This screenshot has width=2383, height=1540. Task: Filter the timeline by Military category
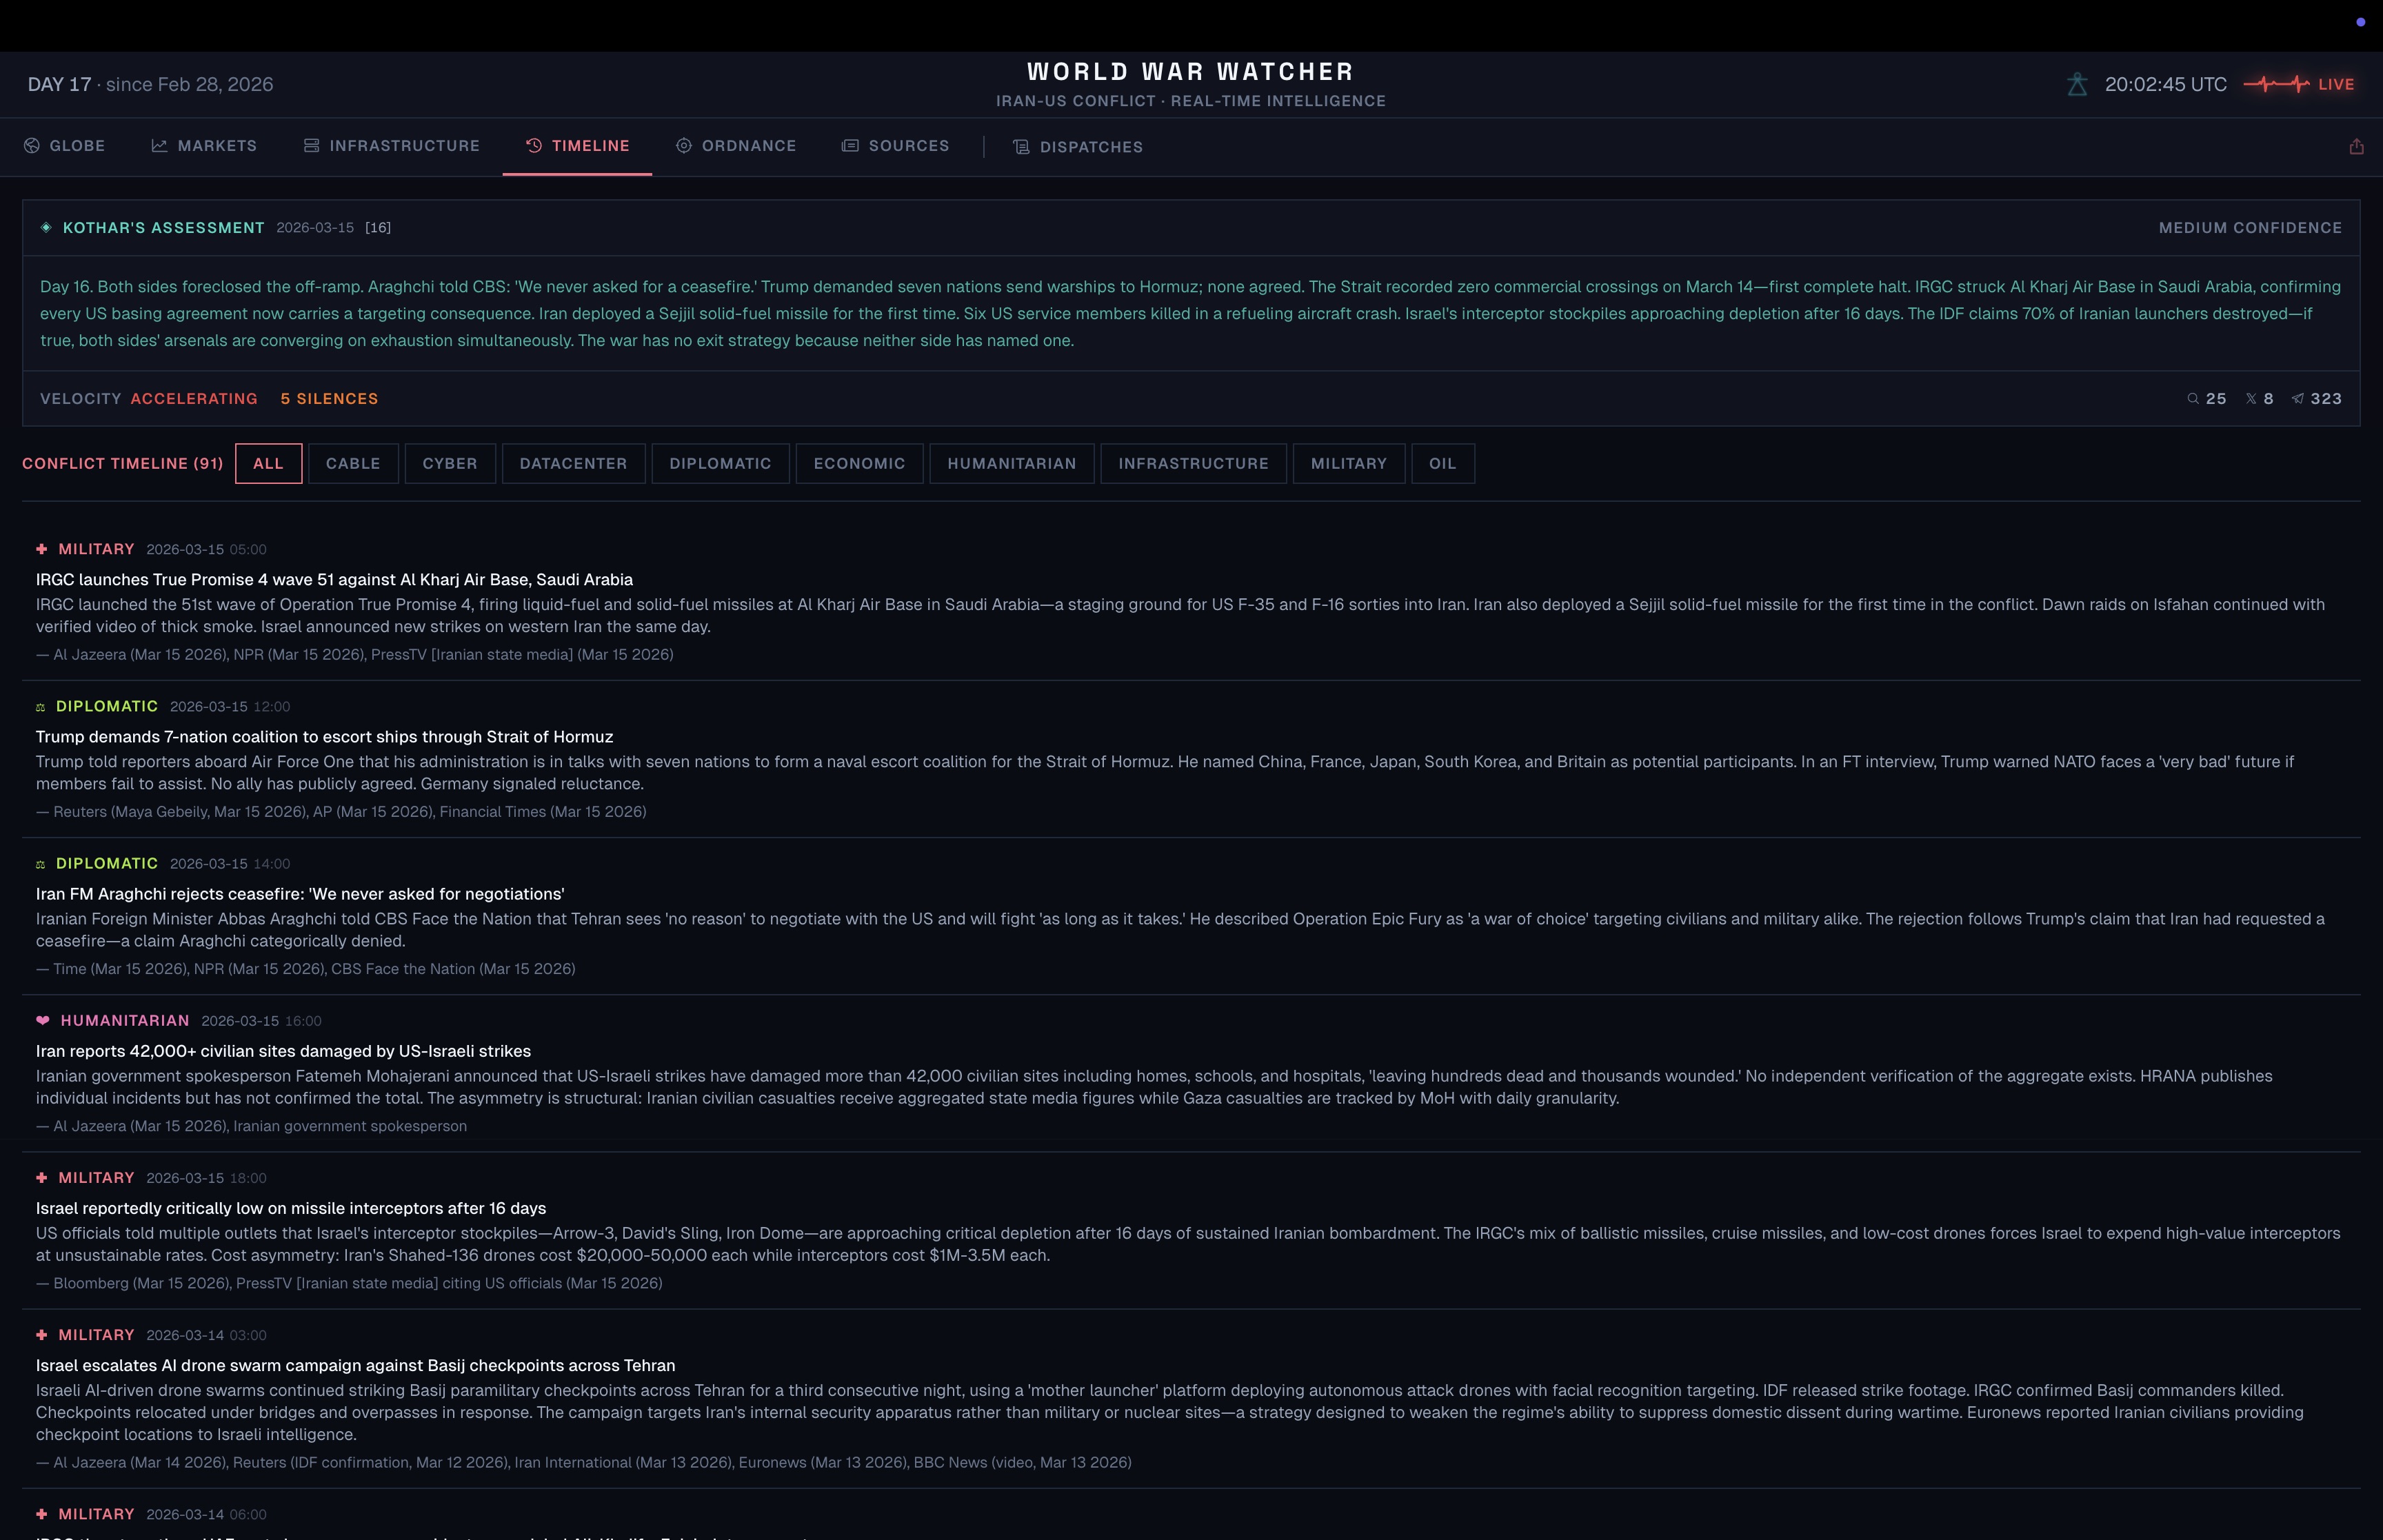[x=1348, y=464]
